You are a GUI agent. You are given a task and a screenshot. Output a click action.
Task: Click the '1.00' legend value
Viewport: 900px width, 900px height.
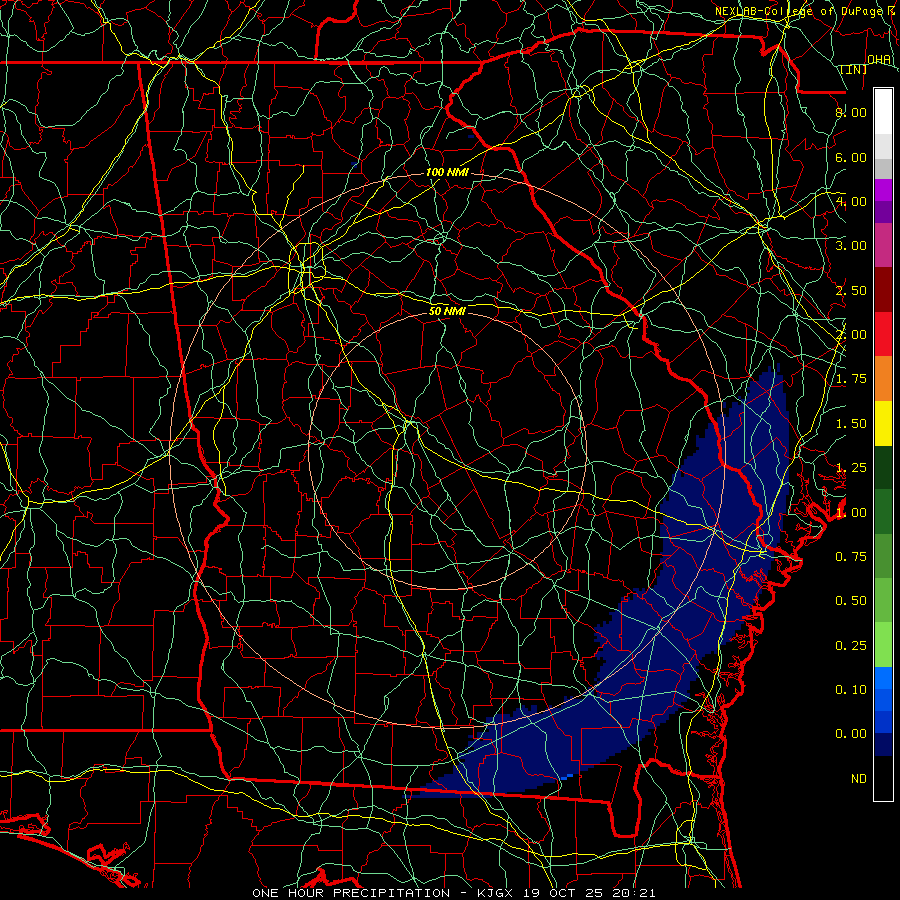coord(851,513)
